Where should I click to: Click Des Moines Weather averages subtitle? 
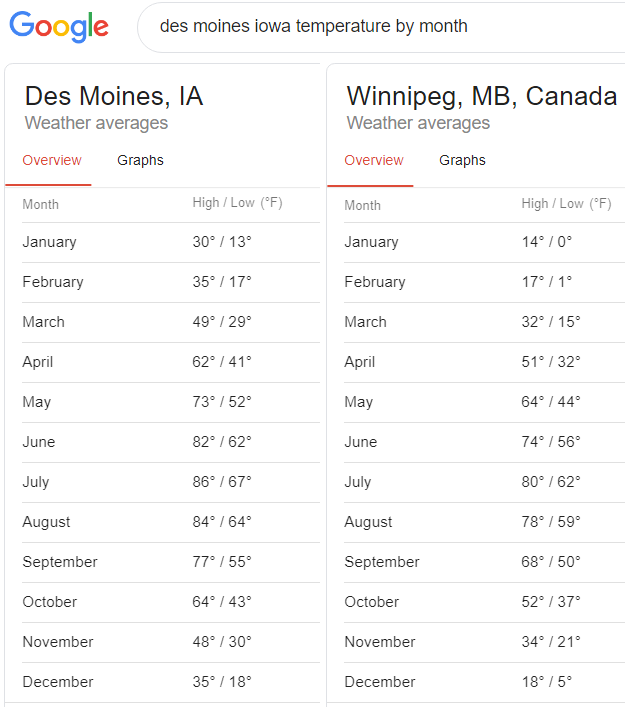click(96, 123)
